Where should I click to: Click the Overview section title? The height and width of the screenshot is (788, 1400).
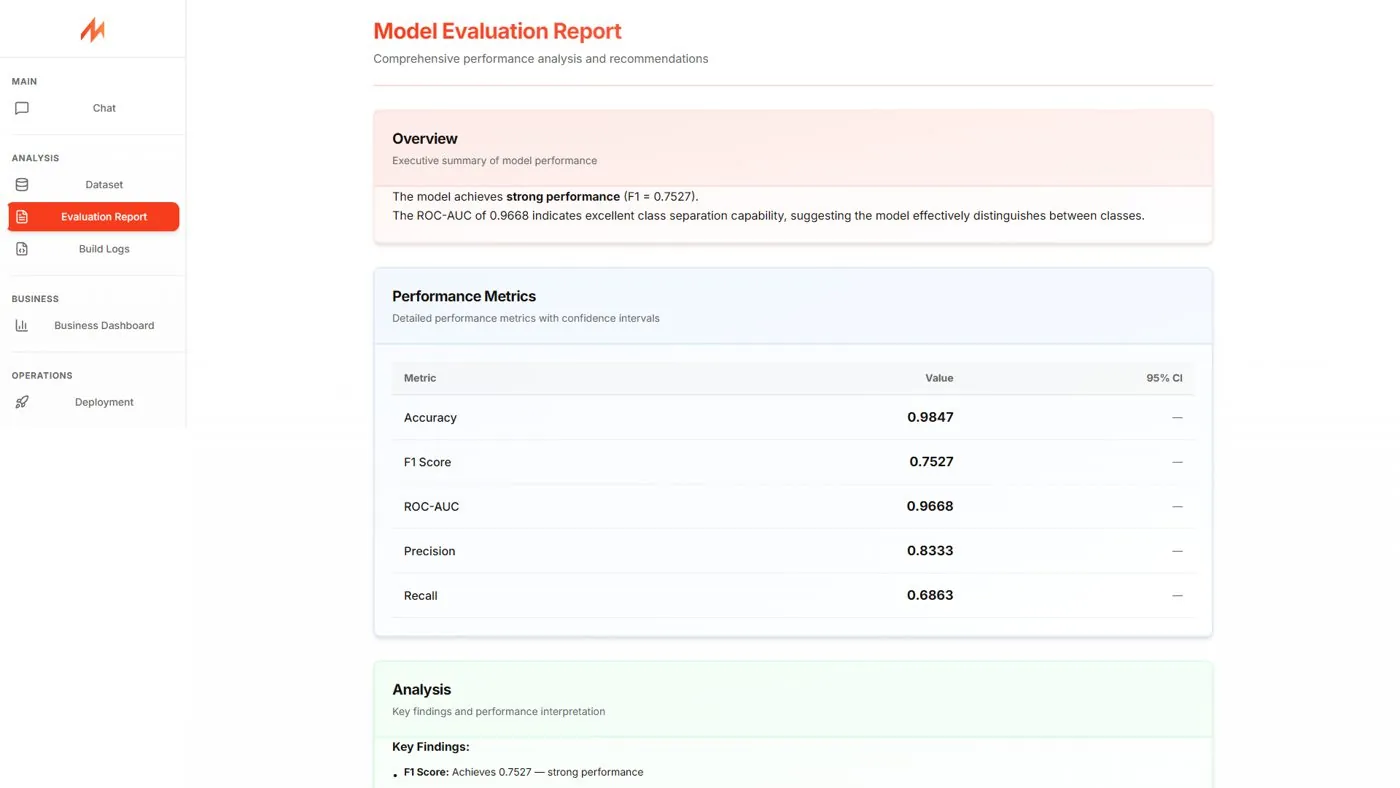coord(425,139)
